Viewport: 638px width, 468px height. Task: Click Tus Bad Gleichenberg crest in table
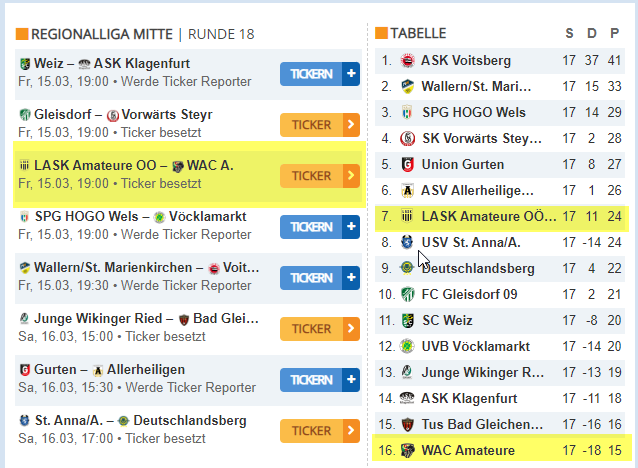click(407, 424)
